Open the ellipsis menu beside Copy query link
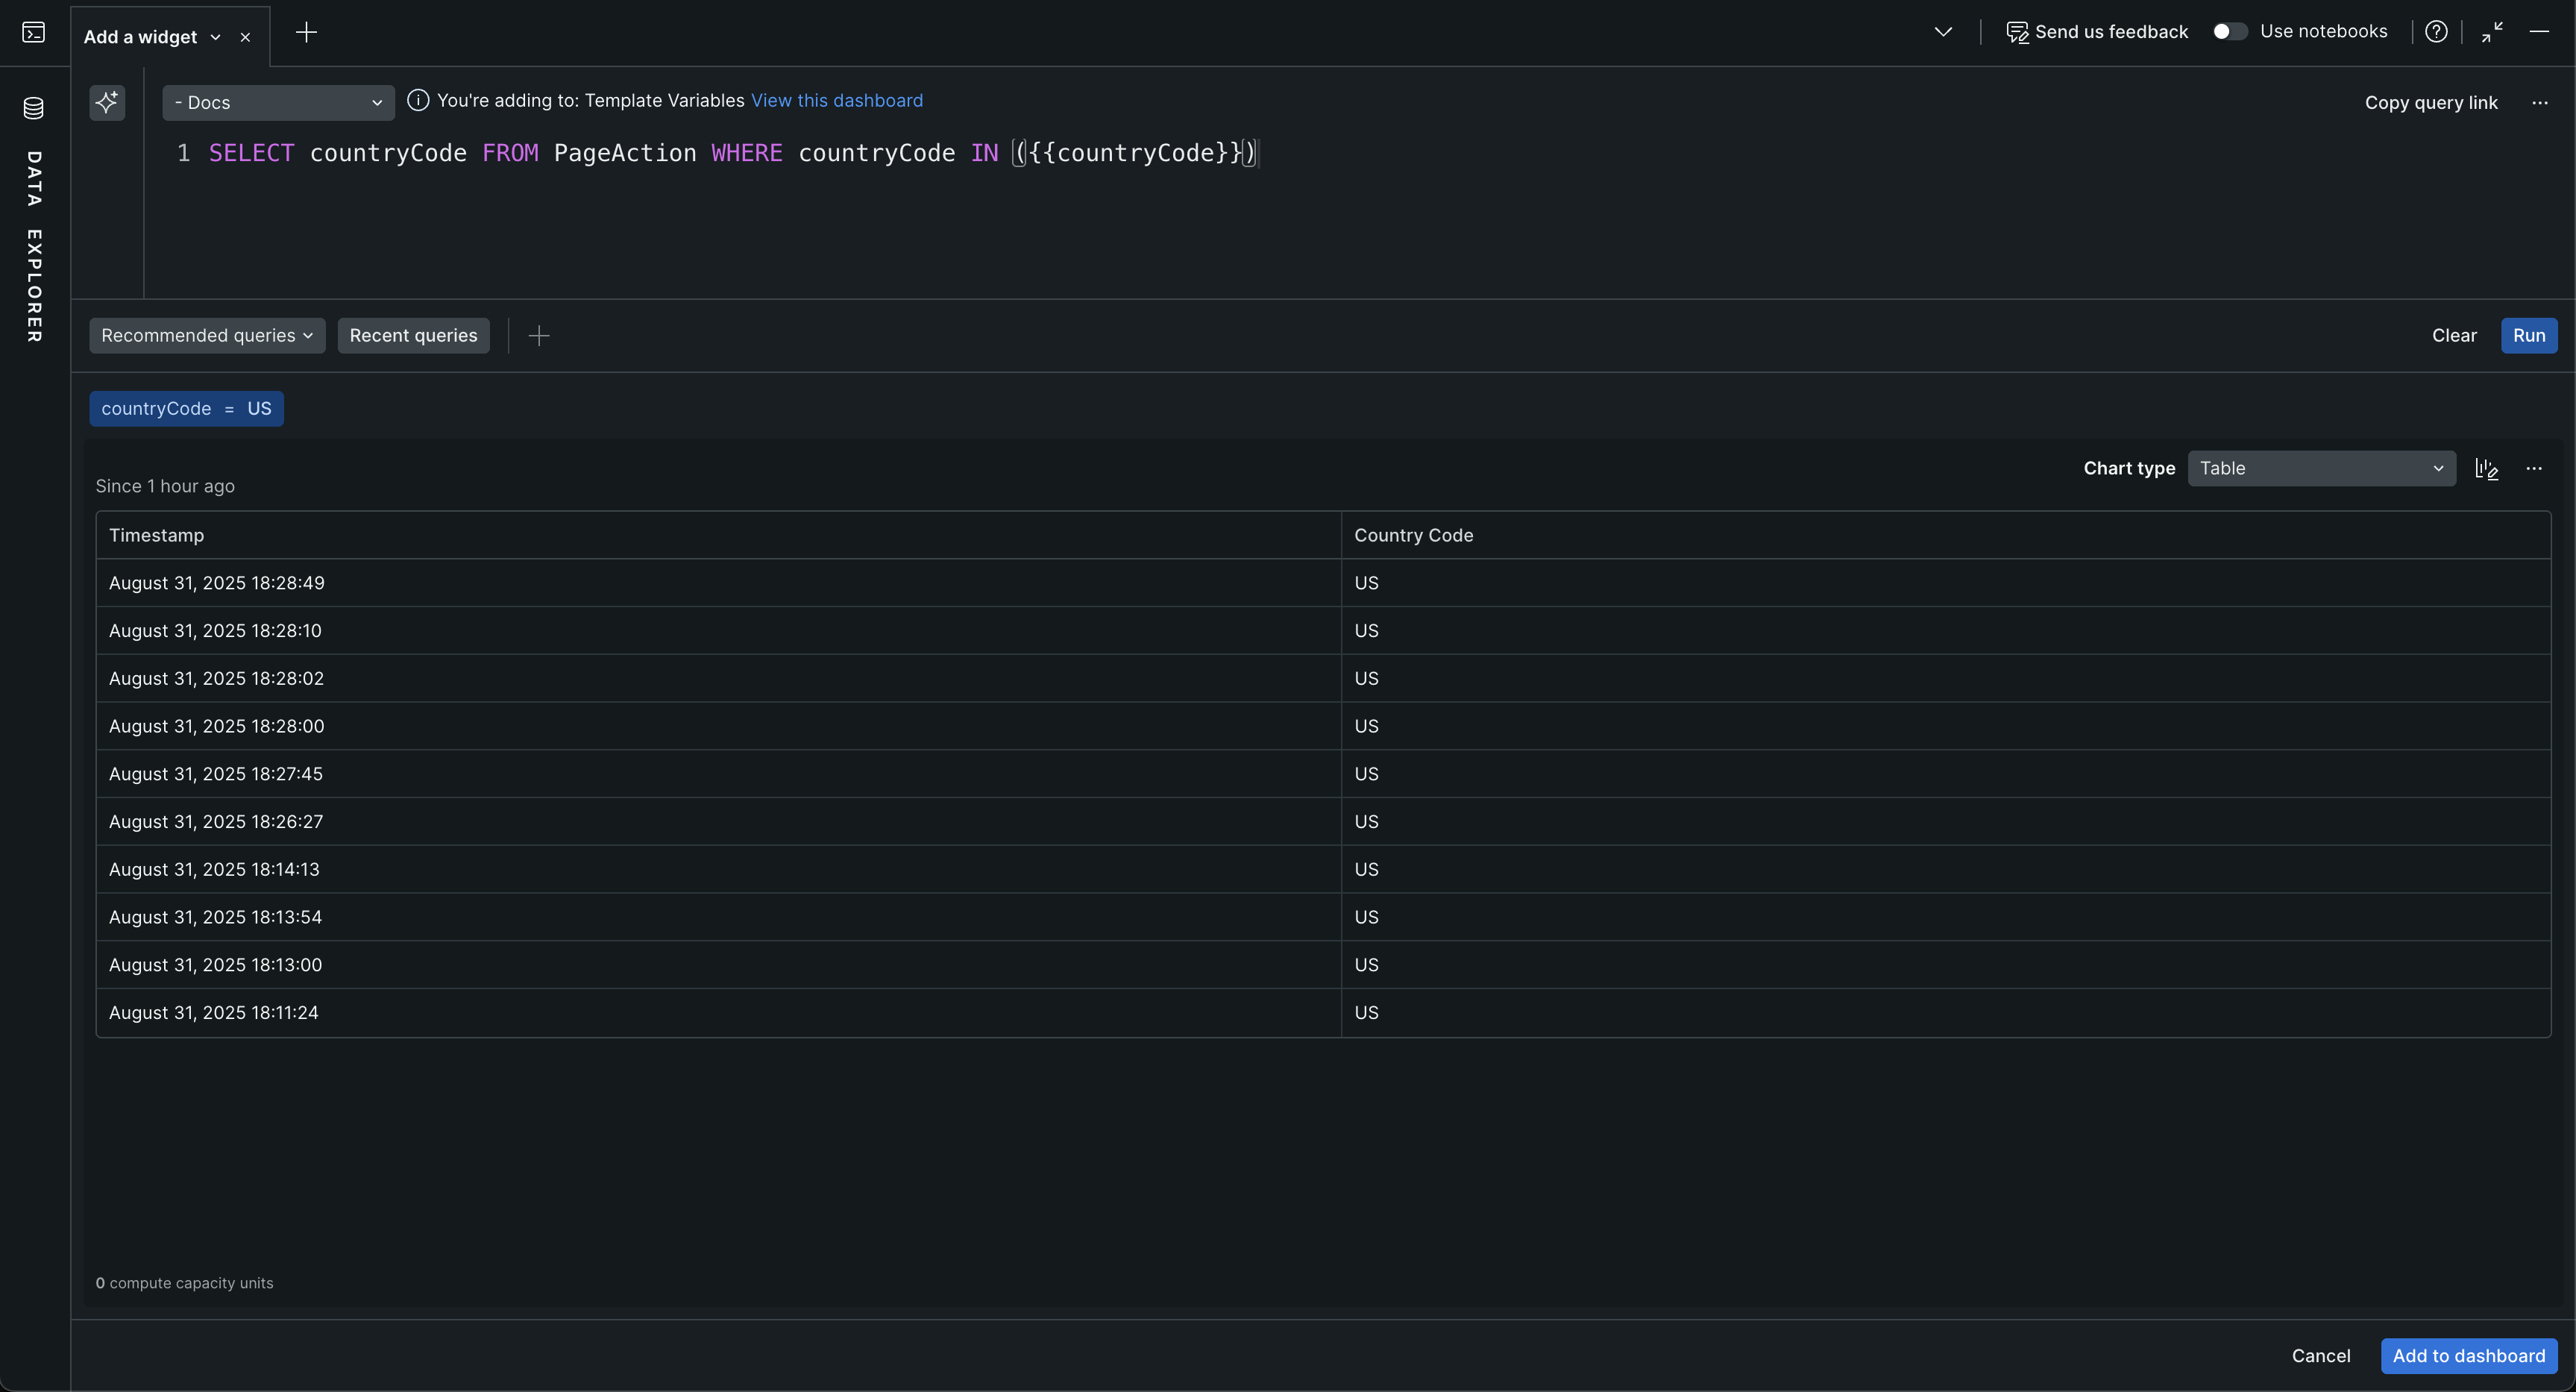The width and height of the screenshot is (2576, 1392). click(x=2540, y=103)
